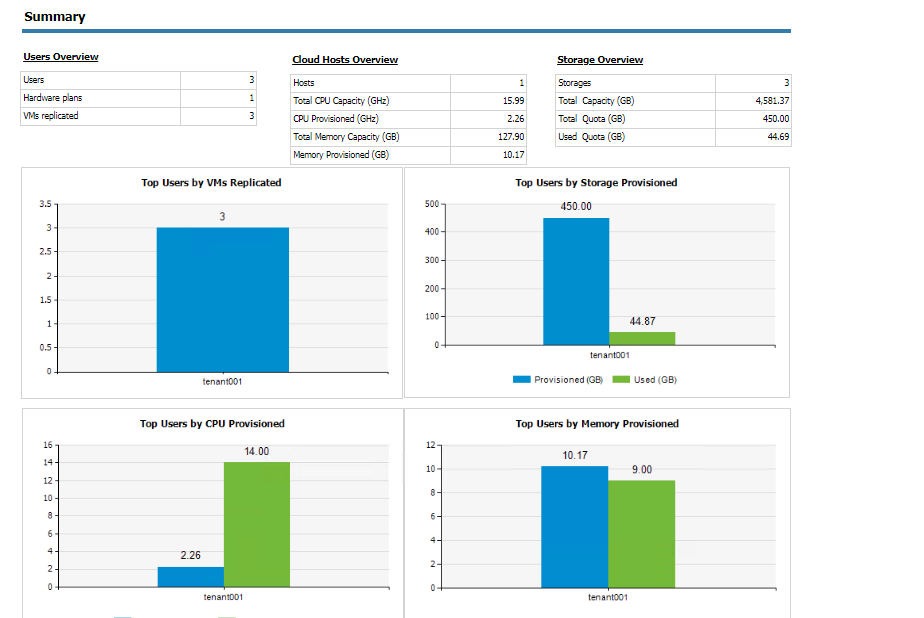
Task: Click the green Used (GB) legend swatch
Action: [621, 380]
